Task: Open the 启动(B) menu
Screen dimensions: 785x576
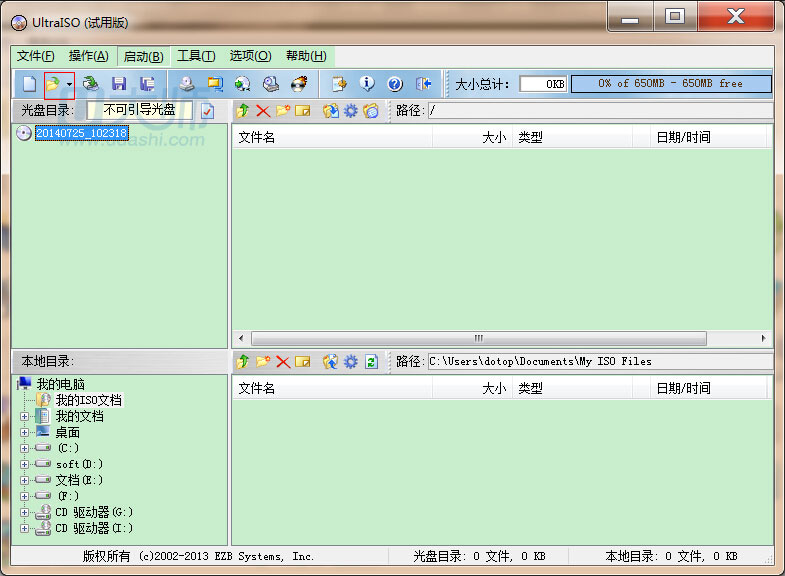Action: (143, 56)
